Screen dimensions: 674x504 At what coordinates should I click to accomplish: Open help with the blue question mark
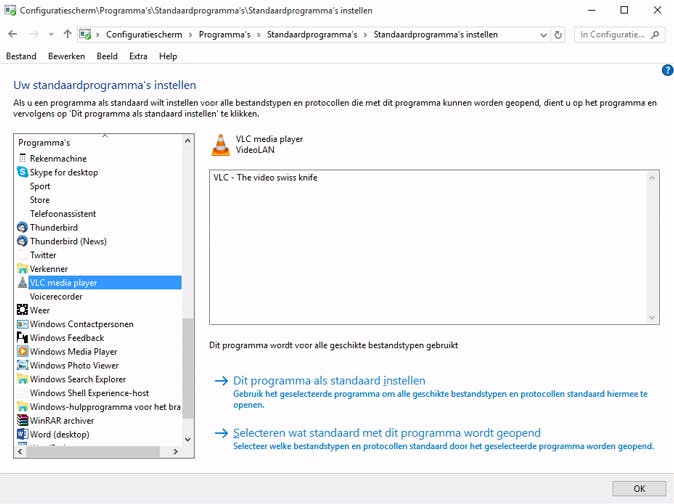[x=668, y=70]
